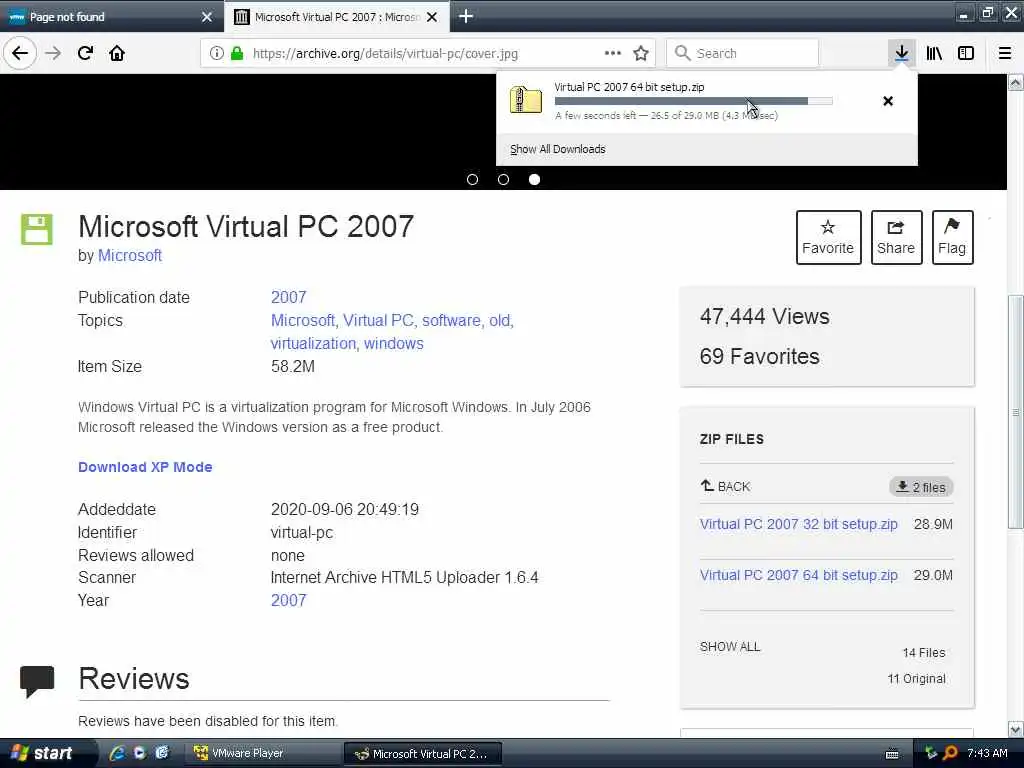Click the orange magnifier tray icon
Viewport: 1024px width, 768px height.
[x=950, y=753]
